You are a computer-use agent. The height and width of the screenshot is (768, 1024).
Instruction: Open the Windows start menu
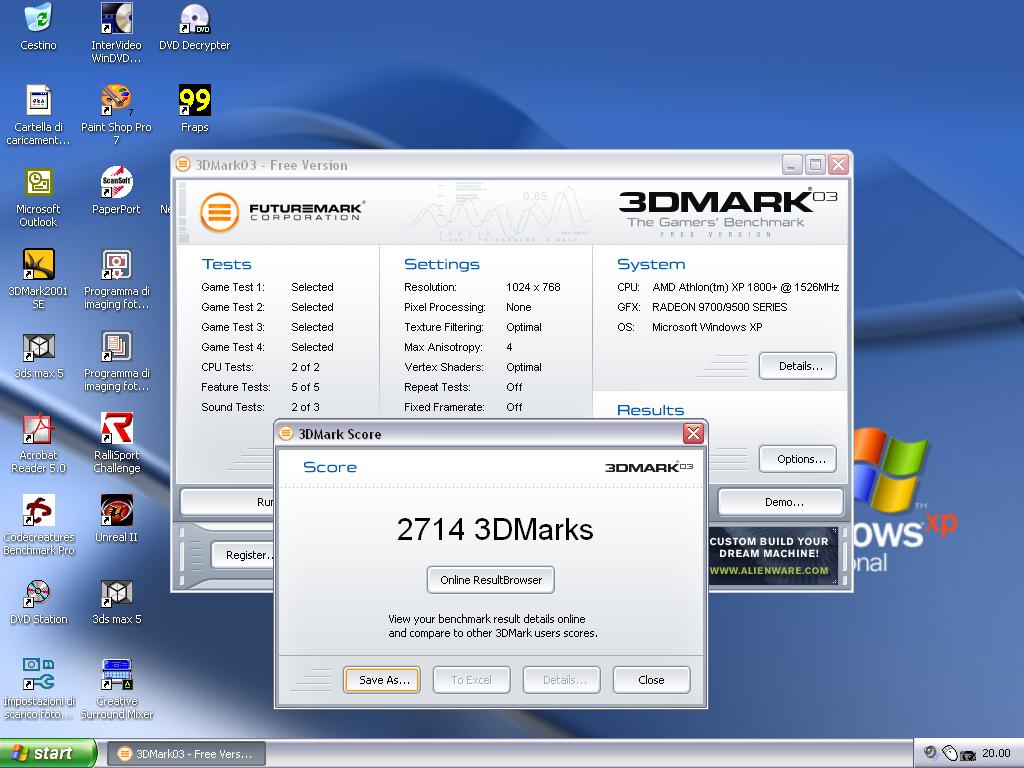click(47, 753)
